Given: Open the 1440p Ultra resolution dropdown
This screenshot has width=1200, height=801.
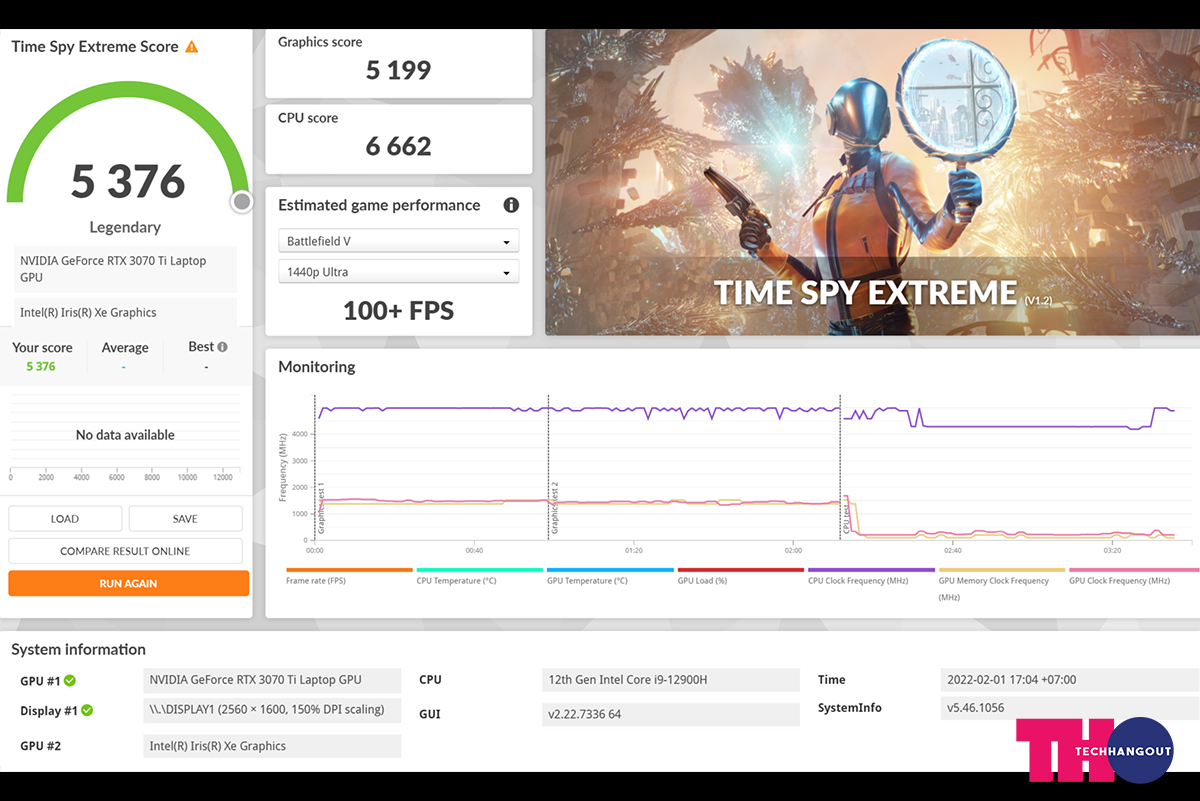Looking at the screenshot, I should (398, 271).
